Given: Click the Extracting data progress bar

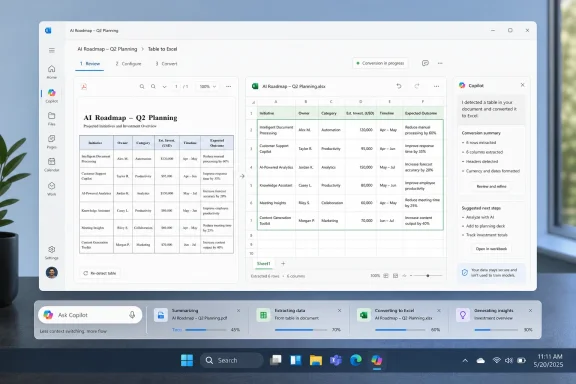Looking at the screenshot, I should (300, 330).
